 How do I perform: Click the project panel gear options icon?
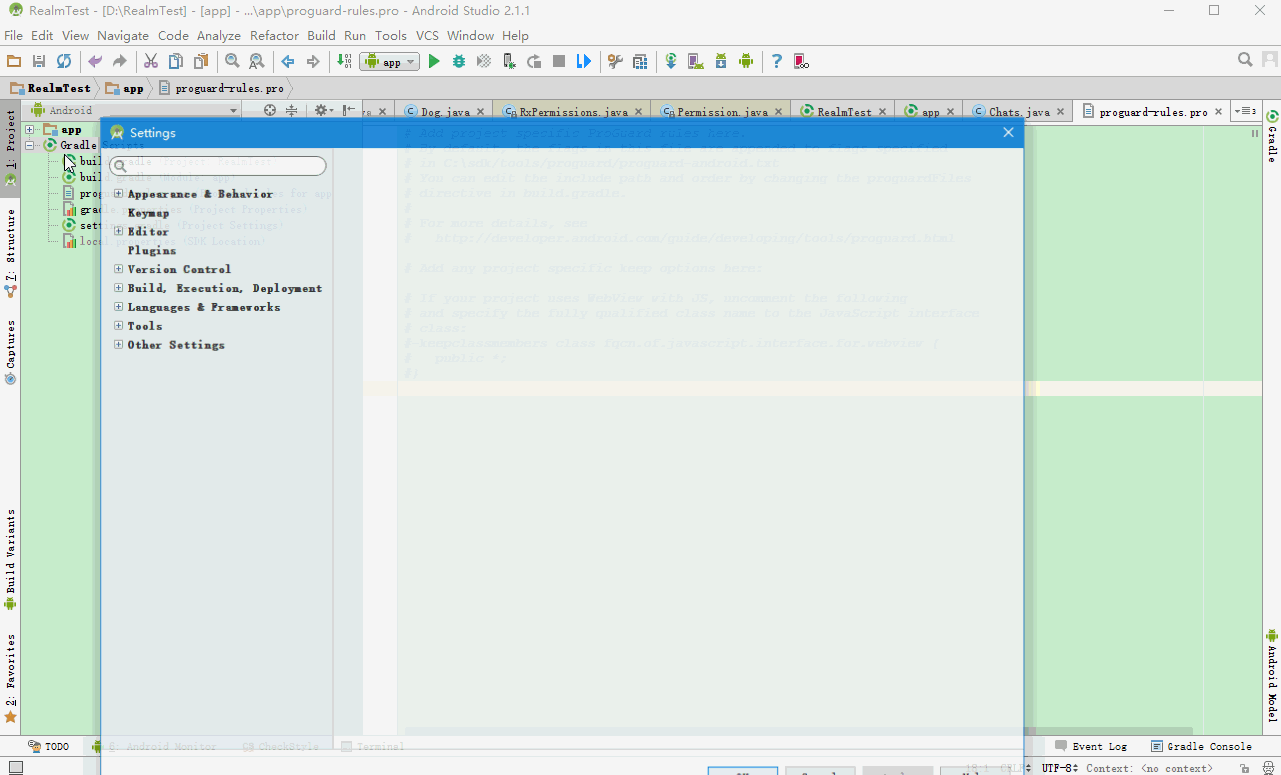coord(322,111)
